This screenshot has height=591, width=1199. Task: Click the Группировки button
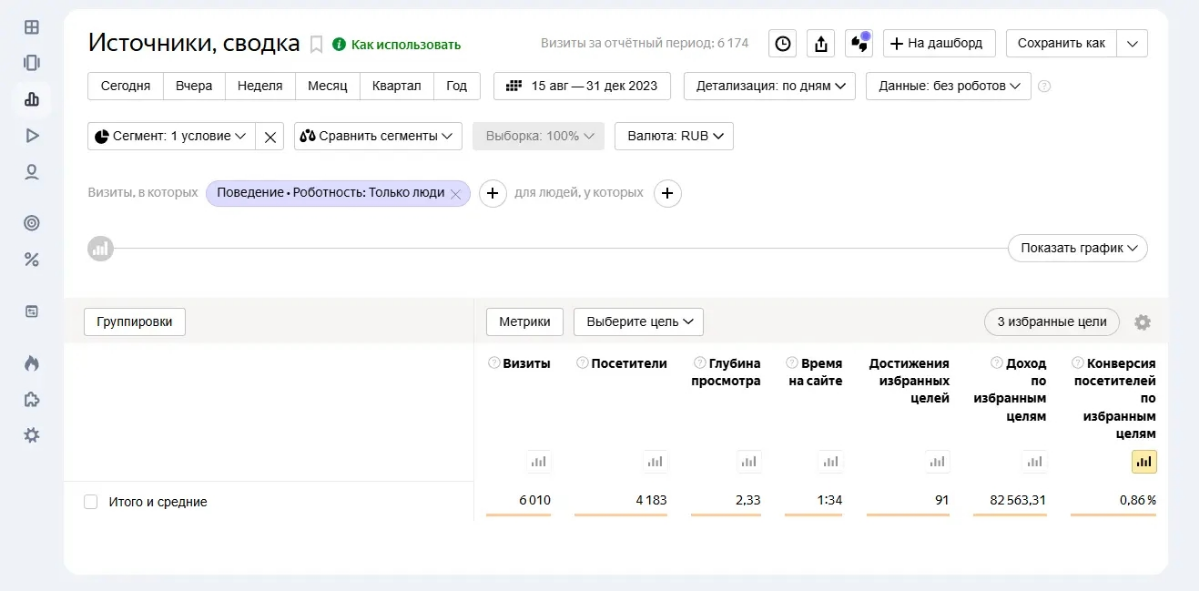(135, 322)
